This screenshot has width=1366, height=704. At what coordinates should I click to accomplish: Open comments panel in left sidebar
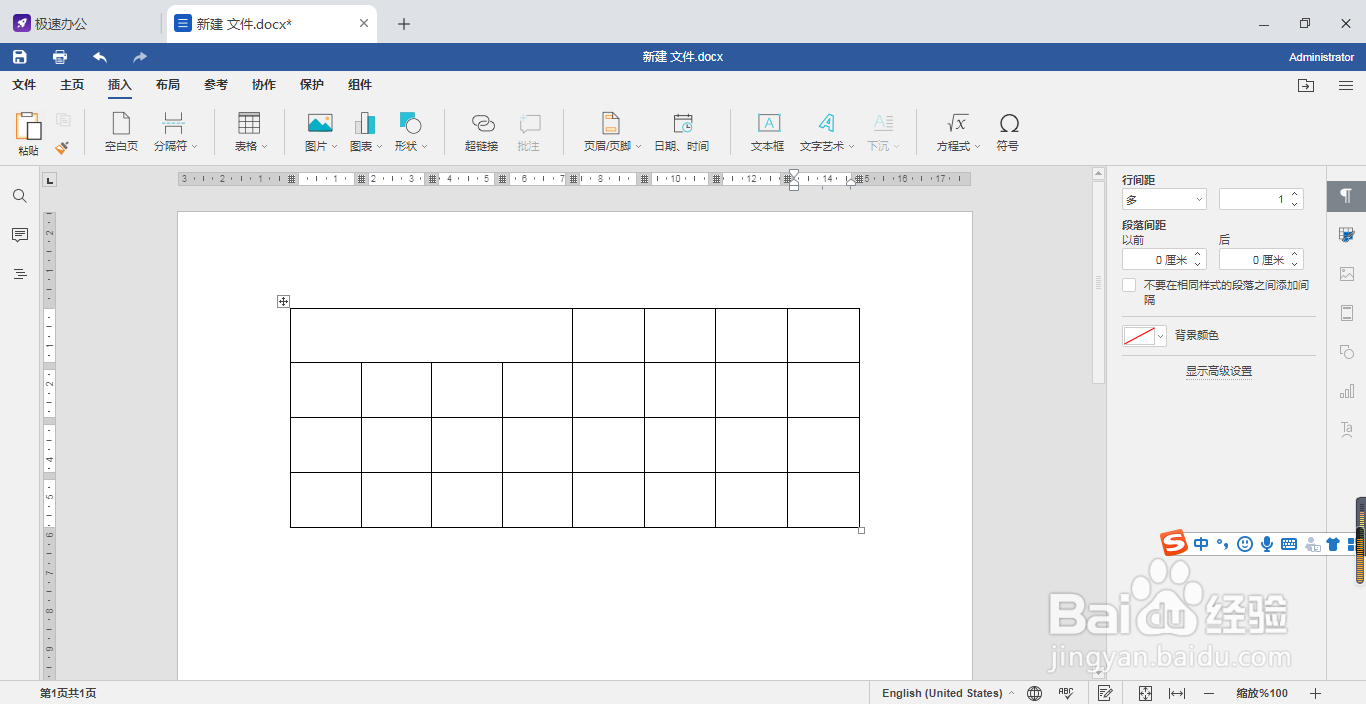[20, 235]
